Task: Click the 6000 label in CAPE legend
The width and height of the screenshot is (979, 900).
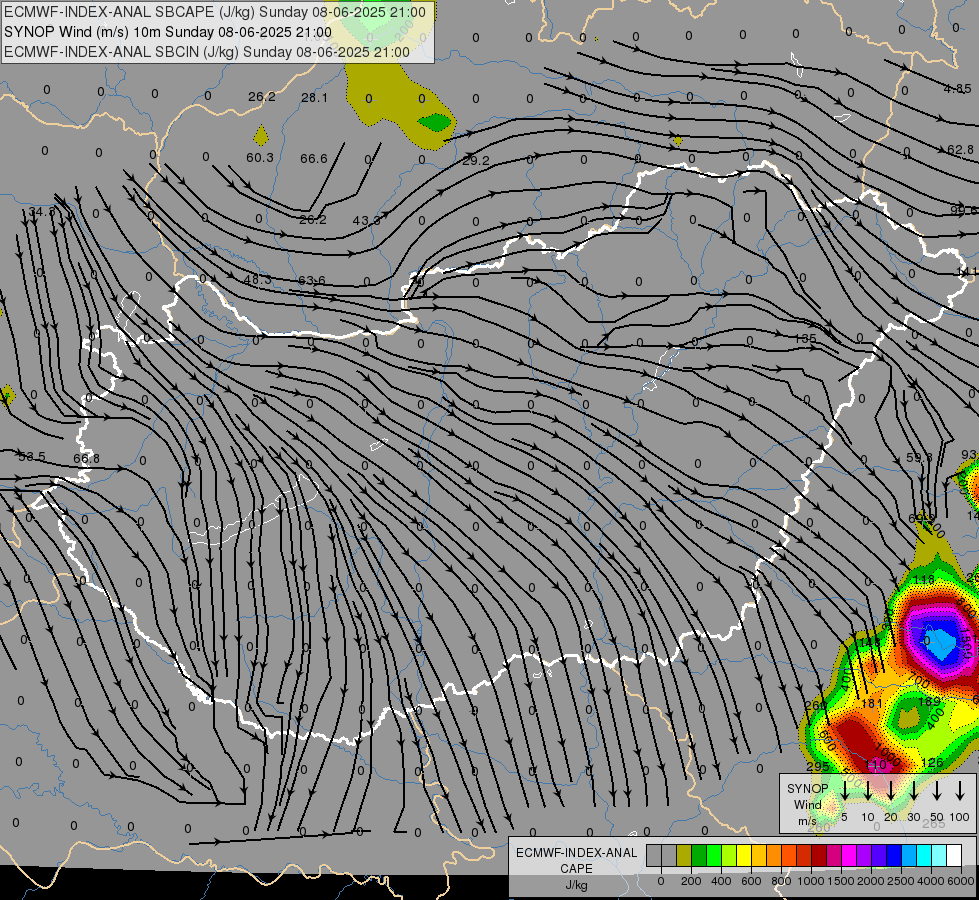Action: tap(961, 881)
